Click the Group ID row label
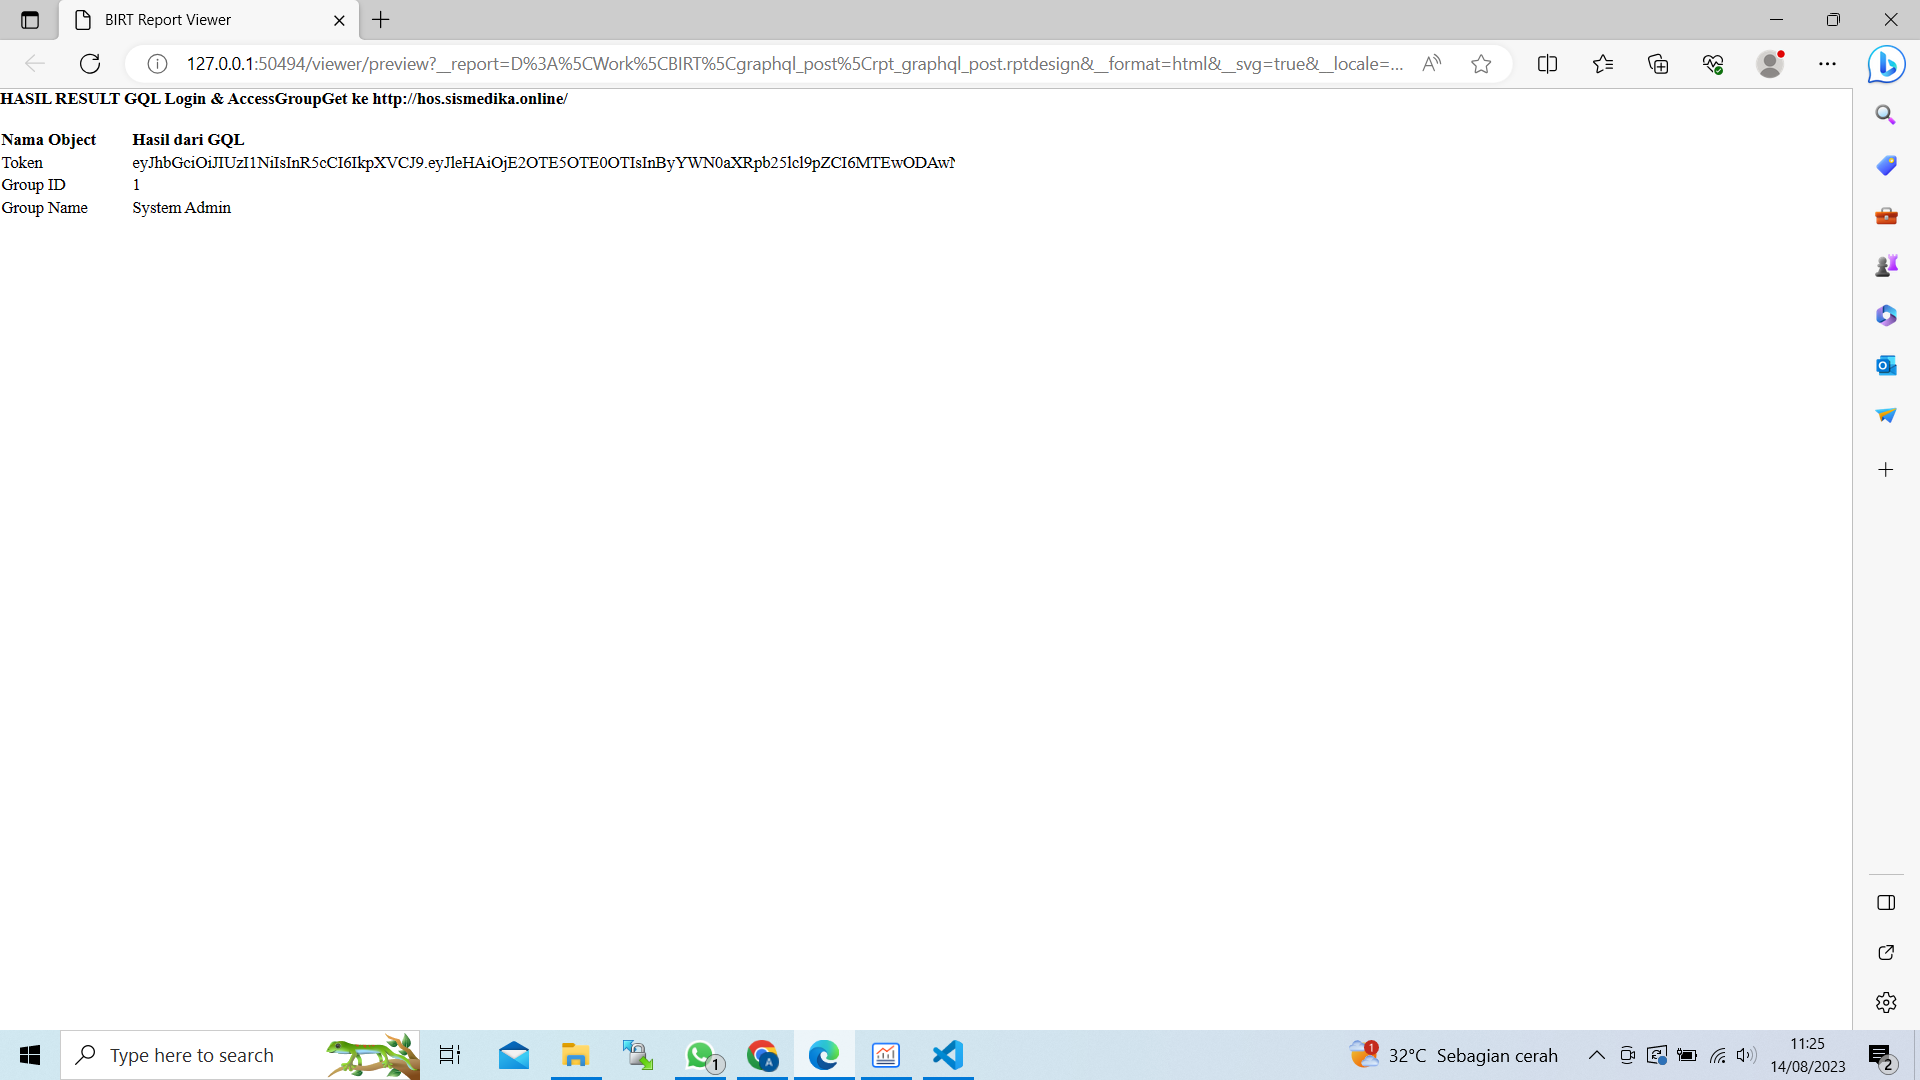The height and width of the screenshot is (1080, 1920). [33, 185]
